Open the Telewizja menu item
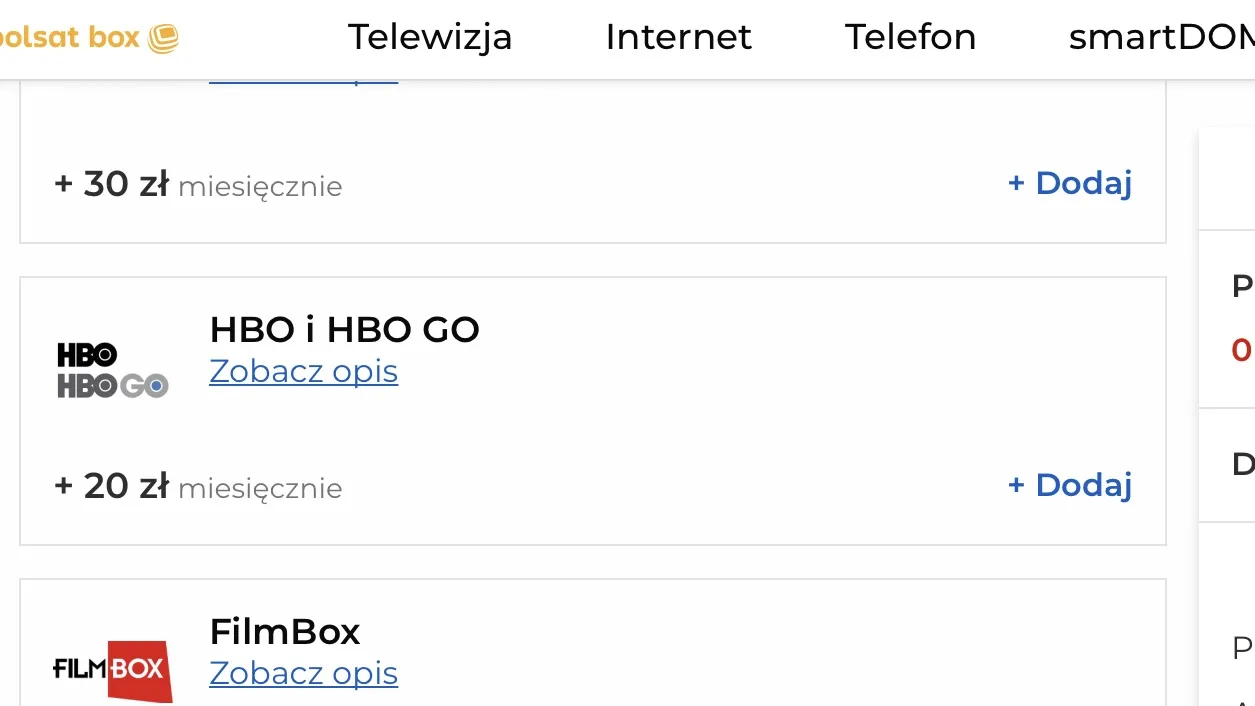 (430, 37)
